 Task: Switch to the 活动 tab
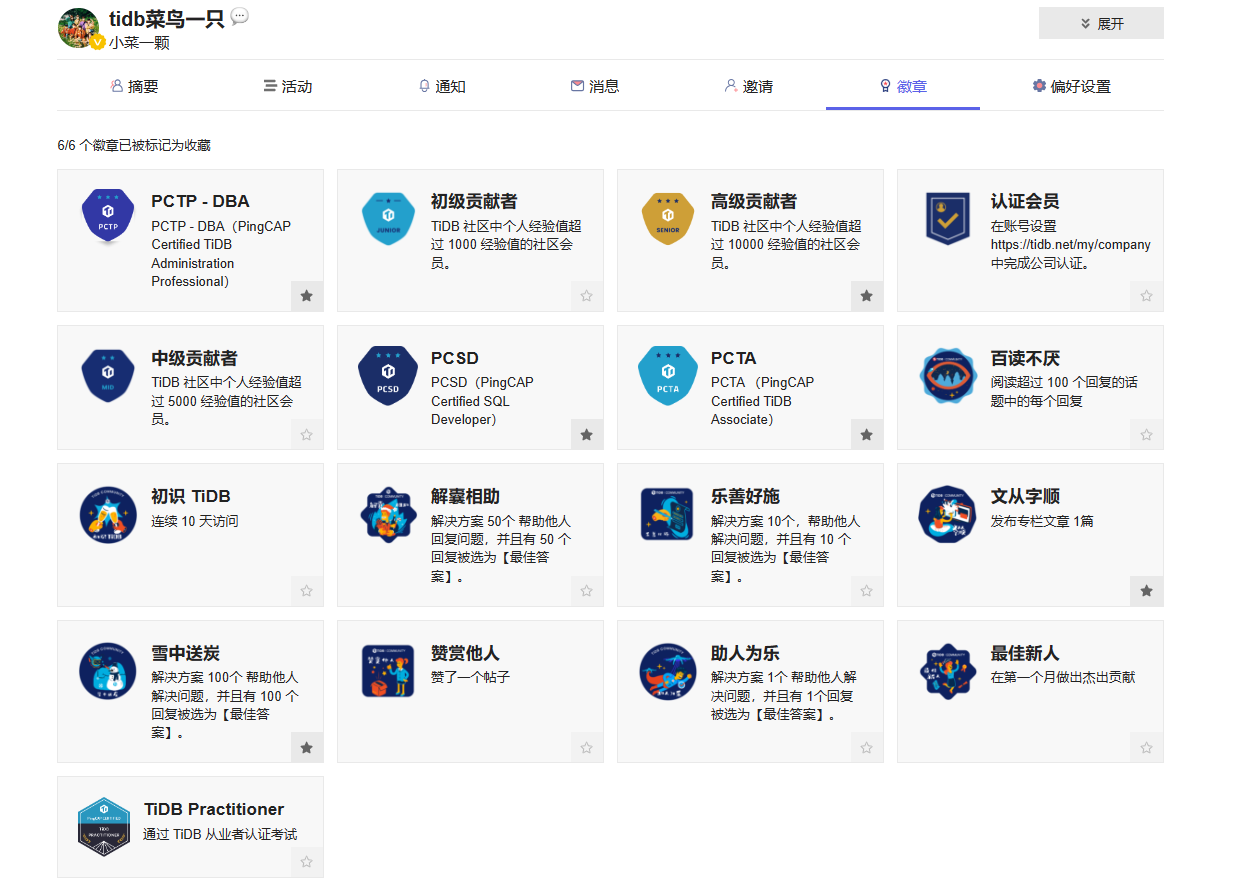pos(288,86)
